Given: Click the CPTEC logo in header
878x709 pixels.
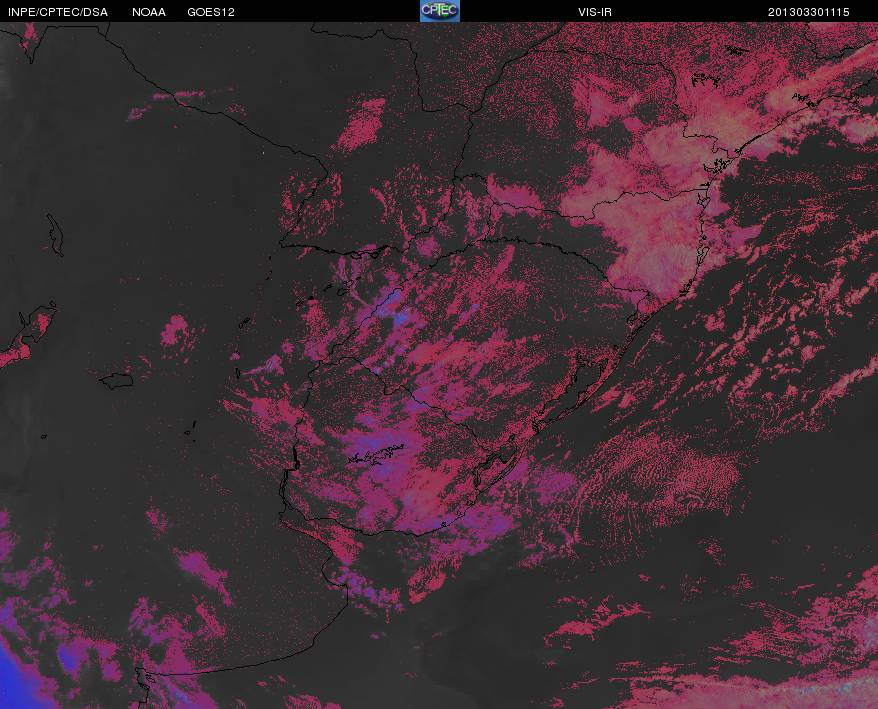Looking at the screenshot, I should tap(440, 11).
